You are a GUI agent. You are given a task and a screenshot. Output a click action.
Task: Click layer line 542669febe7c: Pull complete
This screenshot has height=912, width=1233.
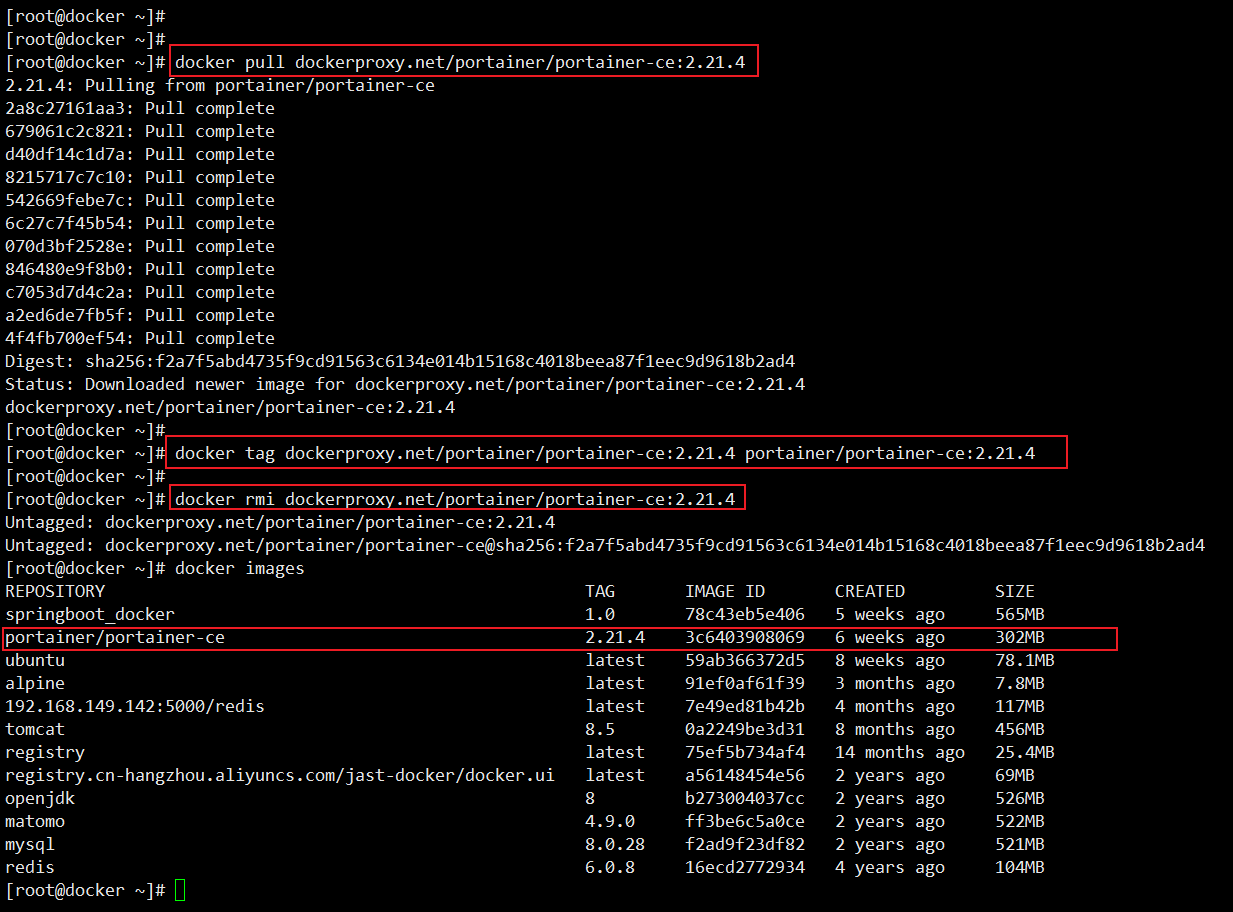click(140, 200)
